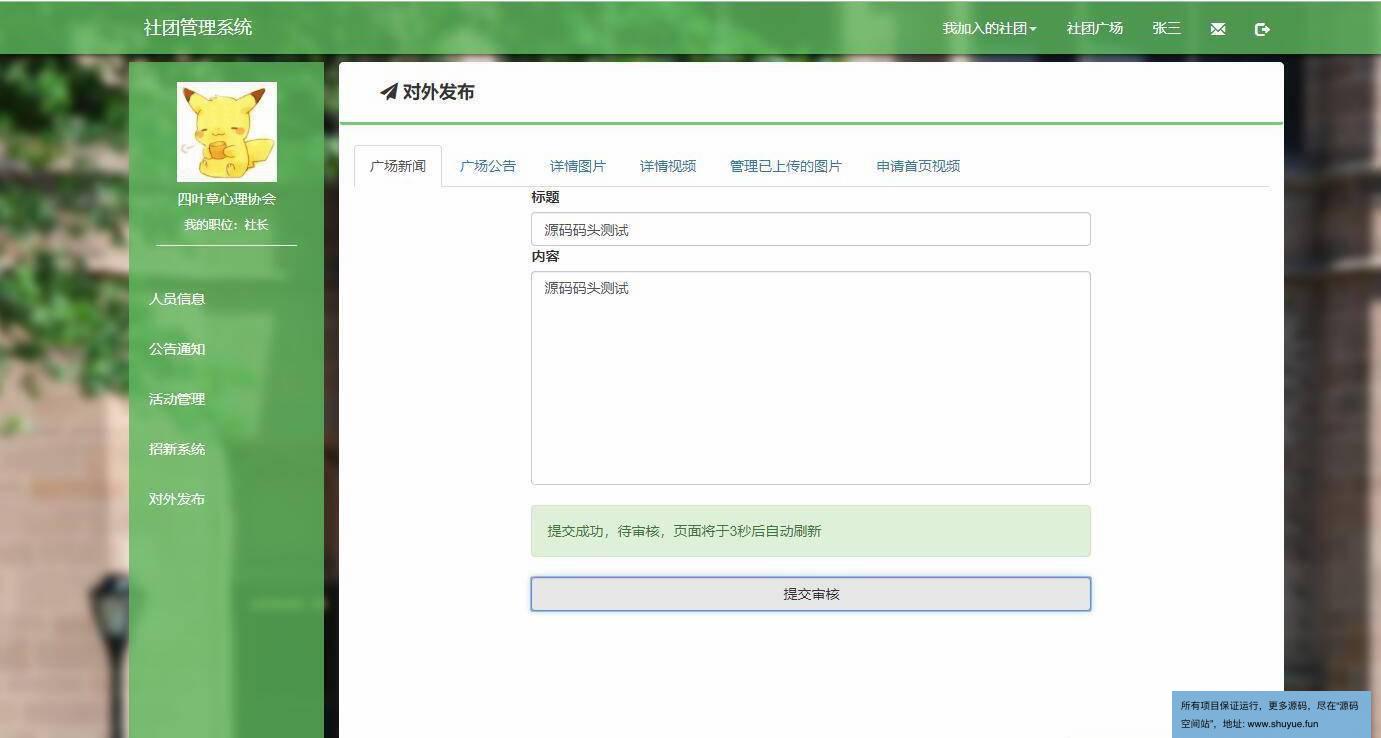Open the 详情视频 tab

click(x=668, y=166)
